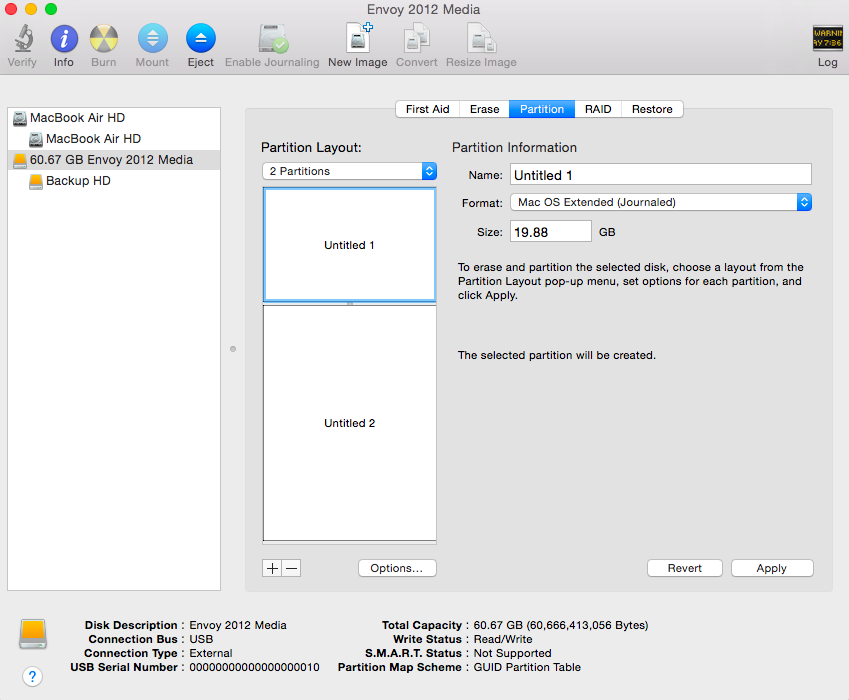The height and width of the screenshot is (700, 849).
Task: Click the sidebar splitter dot handle
Action: [233, 349]
